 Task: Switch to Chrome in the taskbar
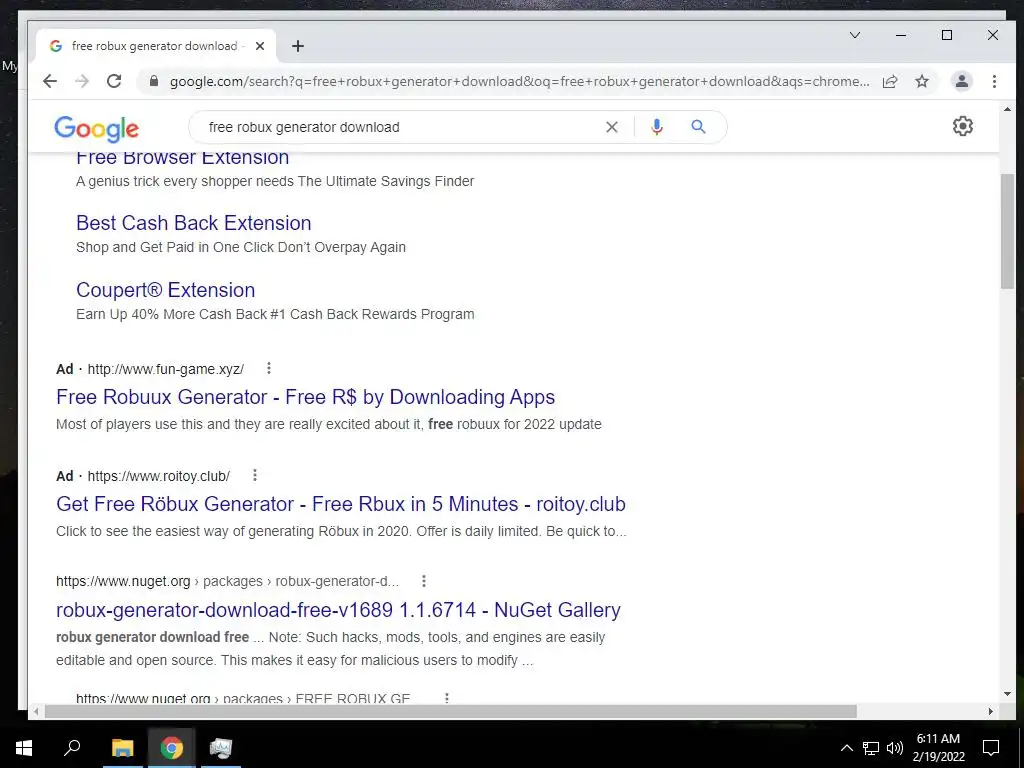pyautogui.click(x=172, y=748)
